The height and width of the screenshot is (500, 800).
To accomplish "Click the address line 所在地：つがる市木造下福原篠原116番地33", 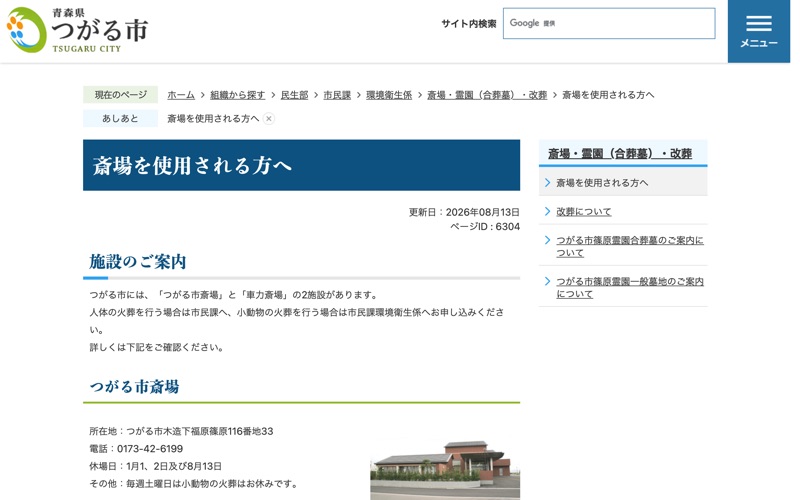I will coord(181,432).
